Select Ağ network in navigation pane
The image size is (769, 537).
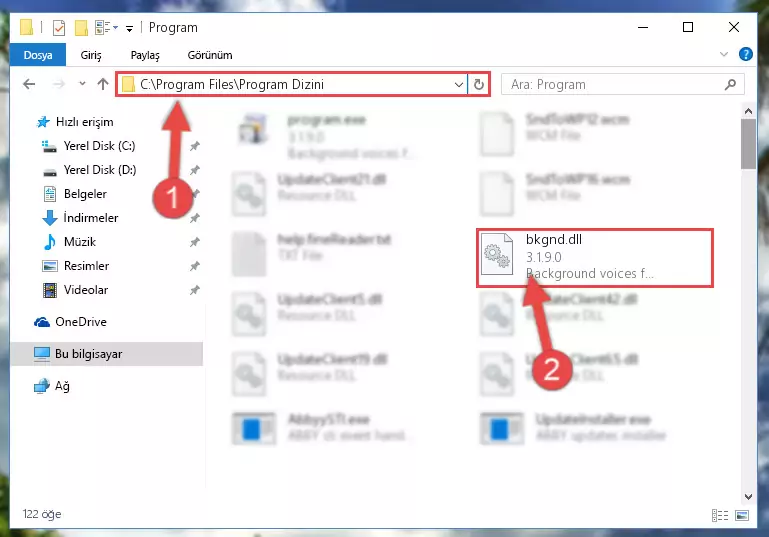tap(51, 386)
